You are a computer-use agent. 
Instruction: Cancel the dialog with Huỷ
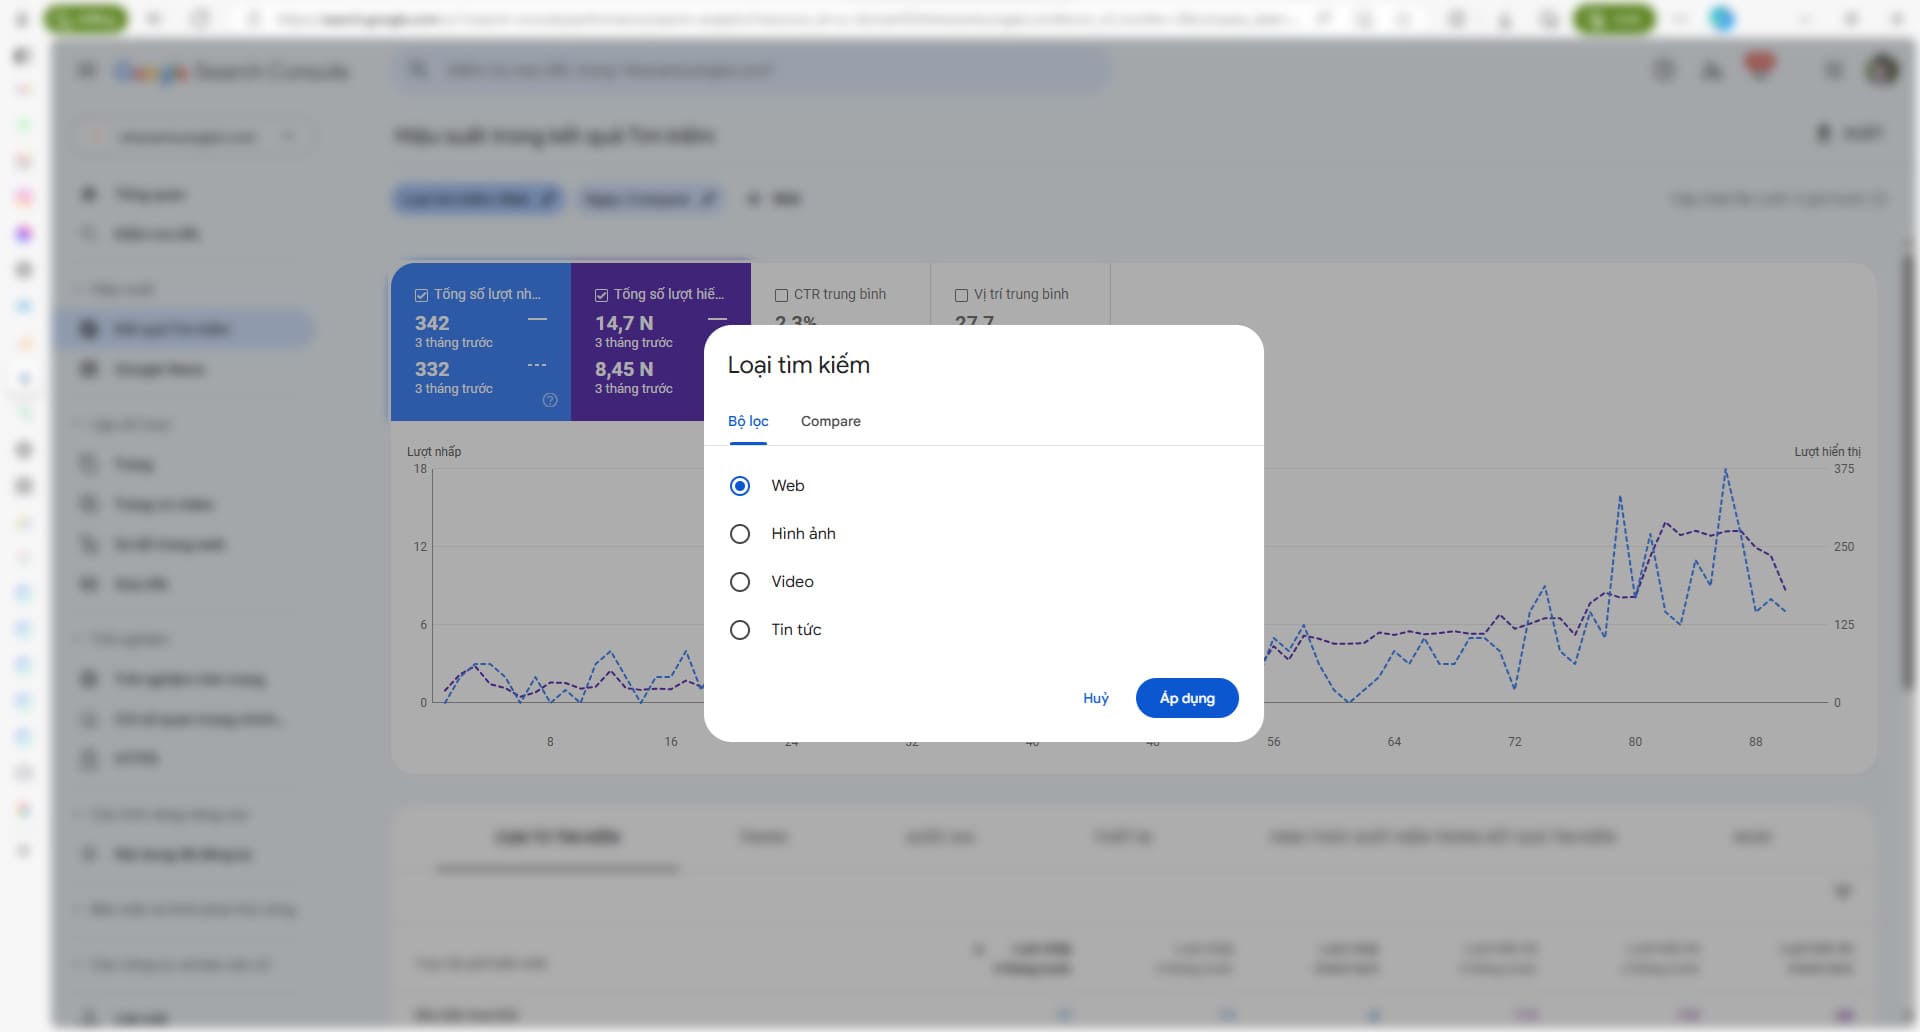pyautogui.click(x=1096, y=698)
